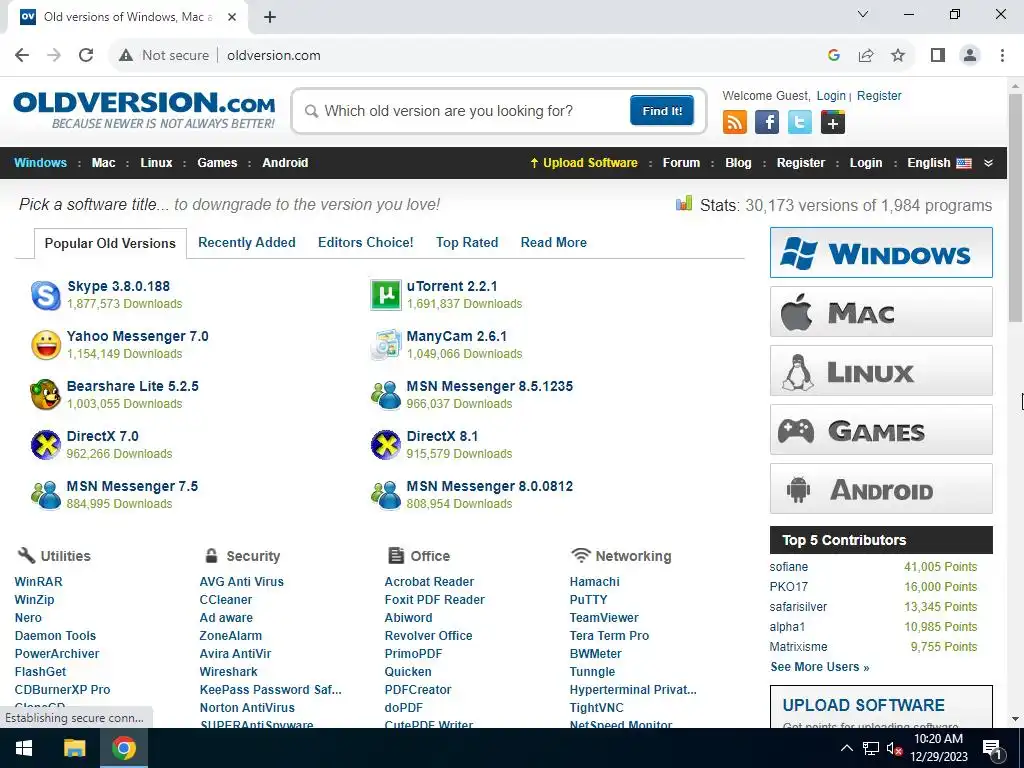This screenshot has height=768, width=1024.
Task: Switch to the Recently Added tab
Action: click(x=247, y=242)
